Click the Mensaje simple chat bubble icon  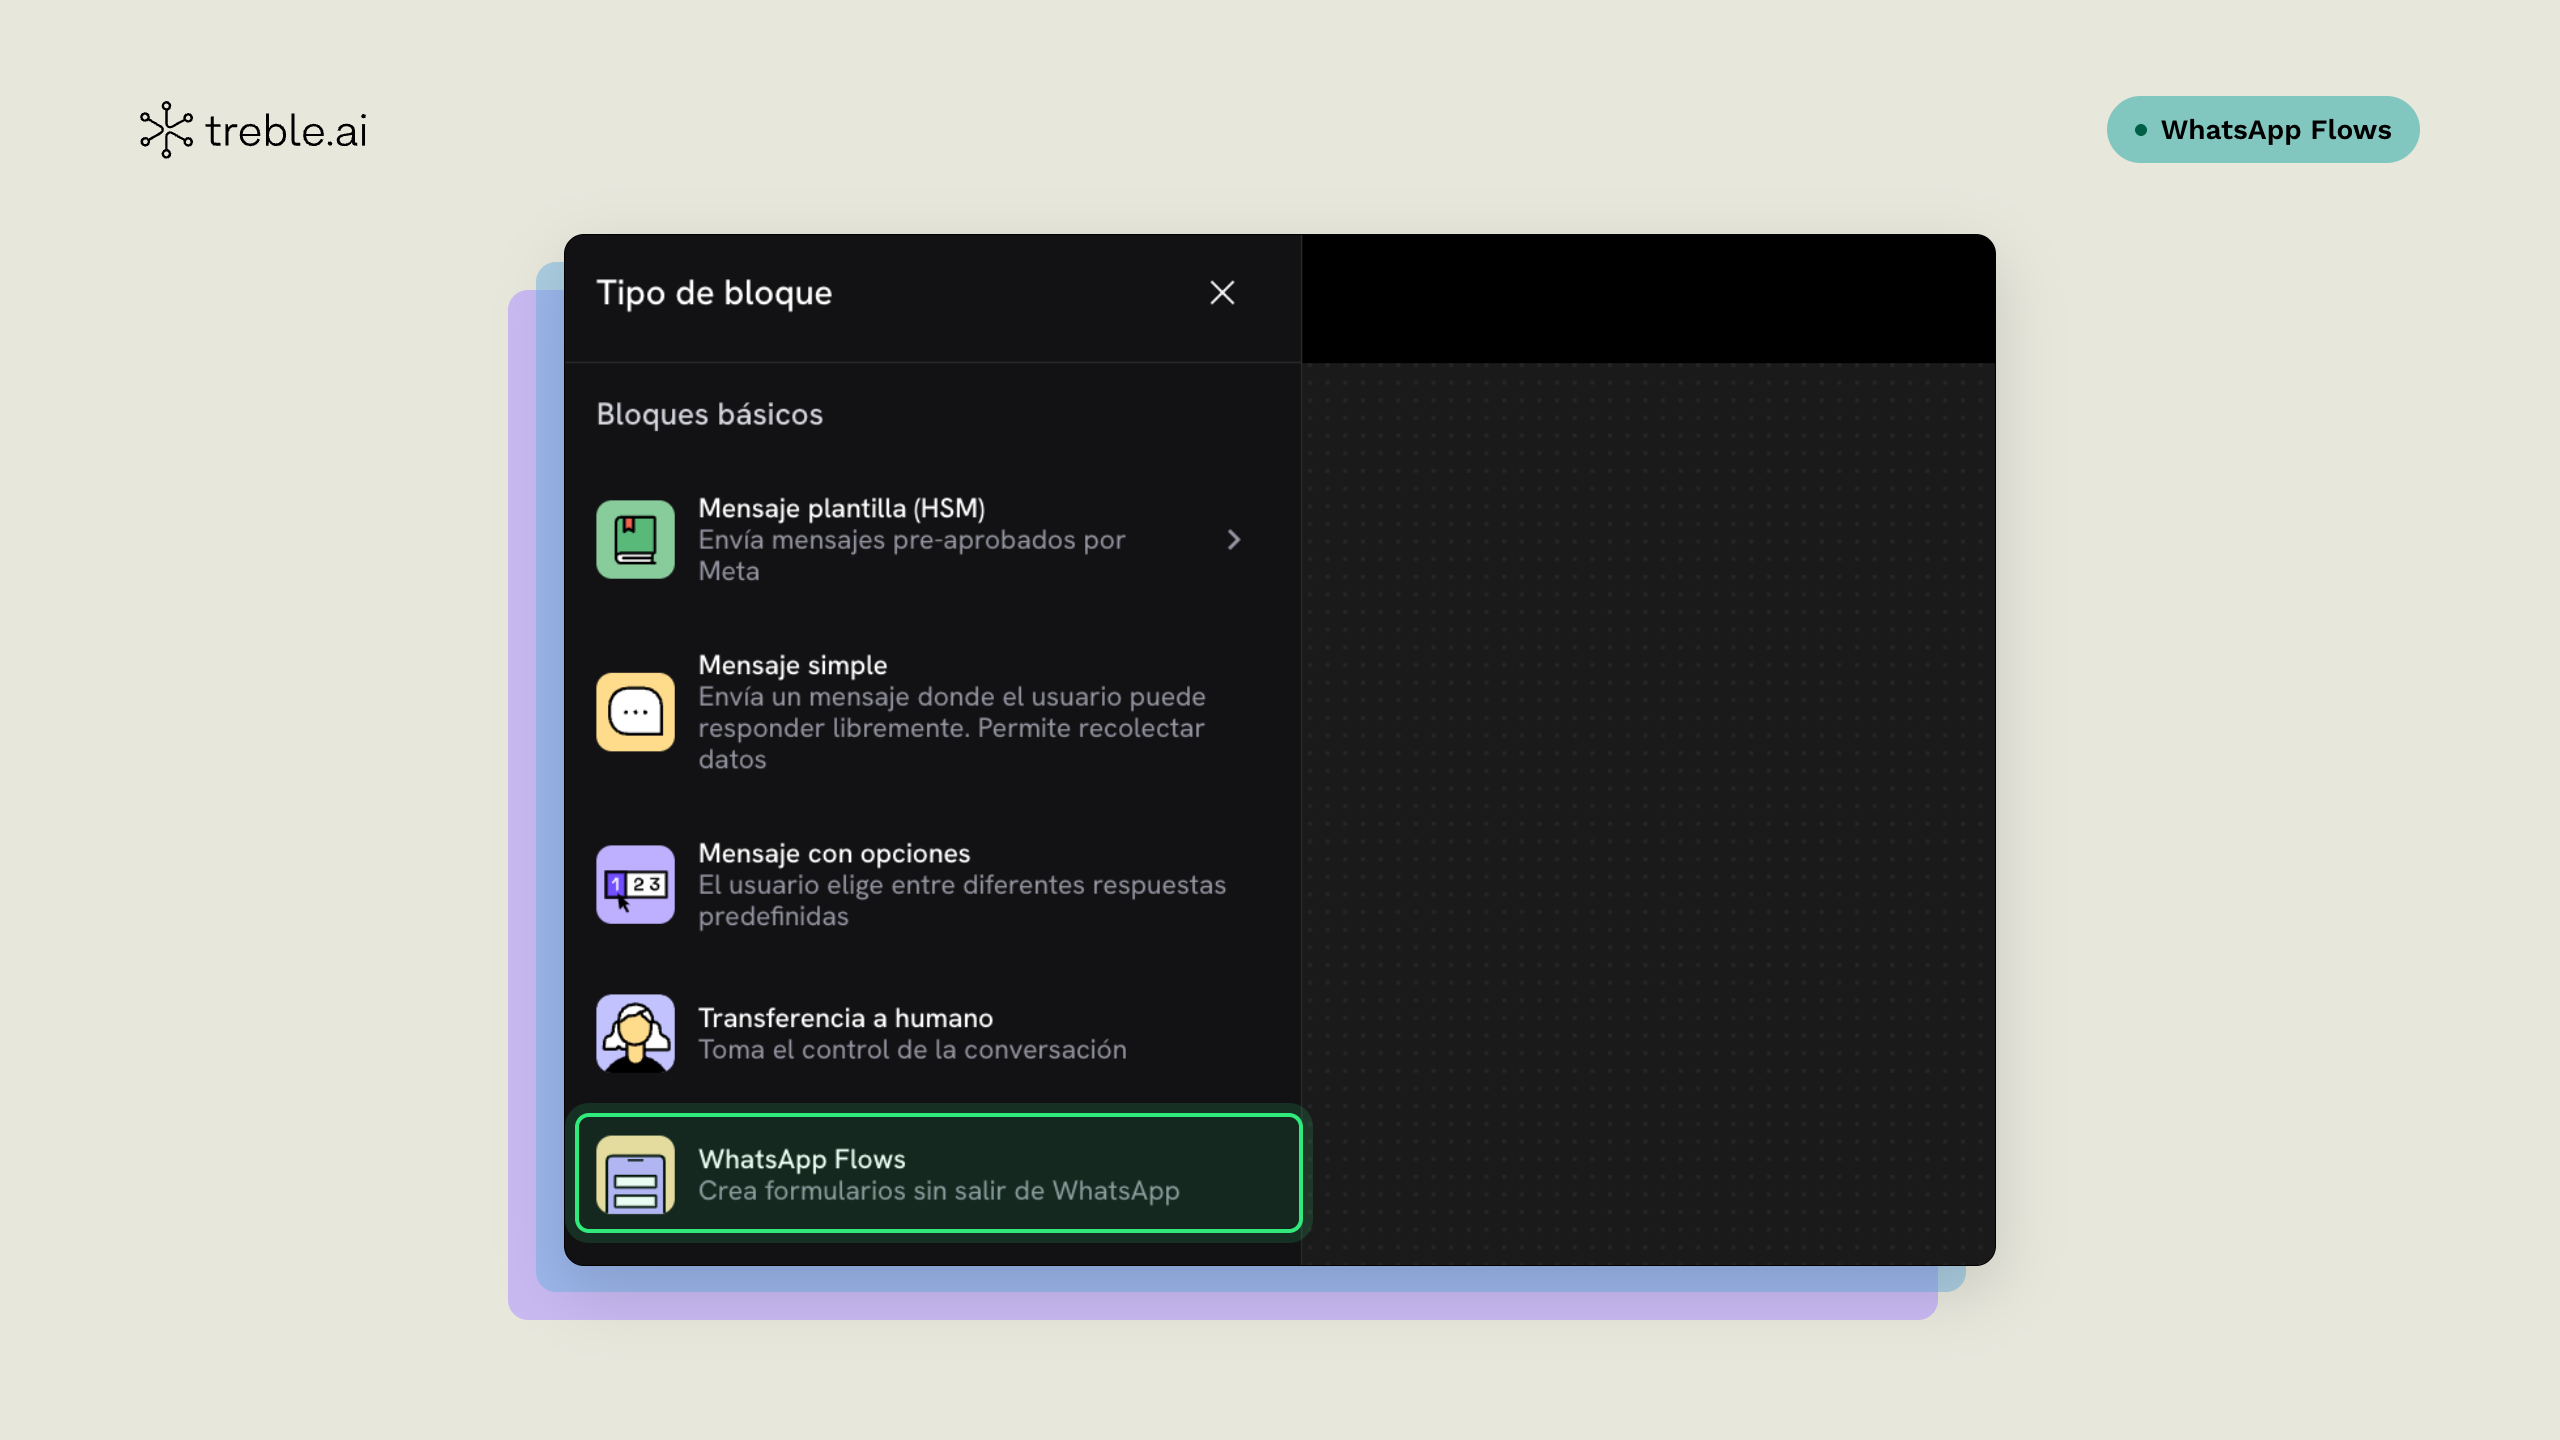pyautogui.click(x=635, y=712)
